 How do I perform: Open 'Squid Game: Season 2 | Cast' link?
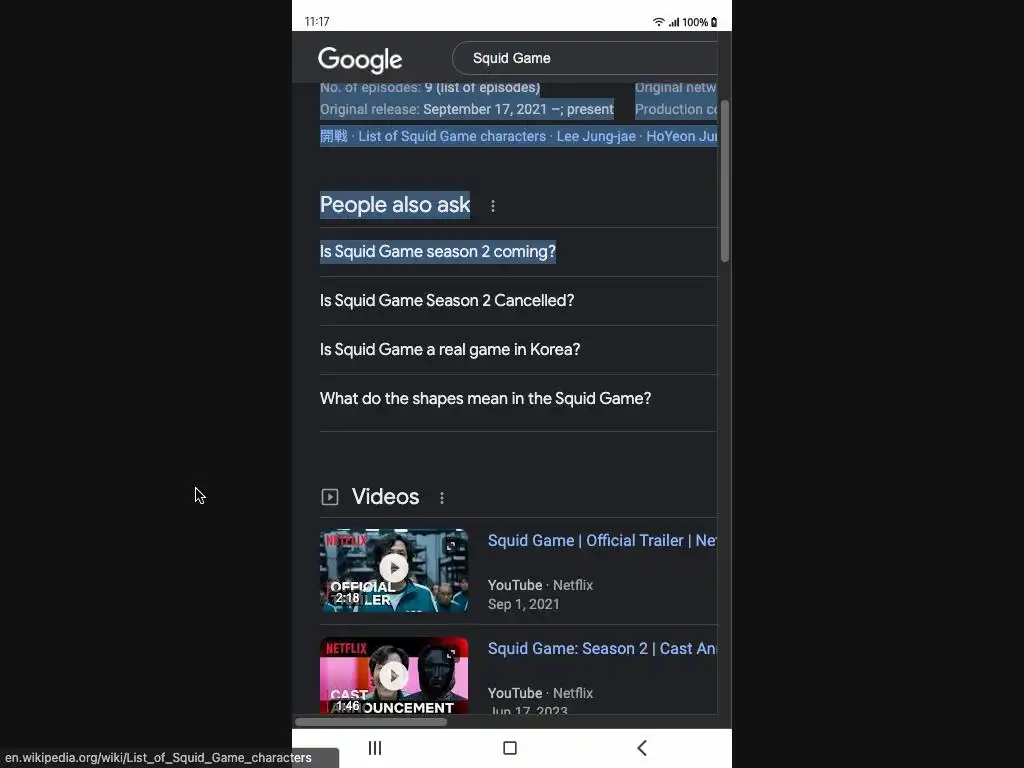[602, 648]
